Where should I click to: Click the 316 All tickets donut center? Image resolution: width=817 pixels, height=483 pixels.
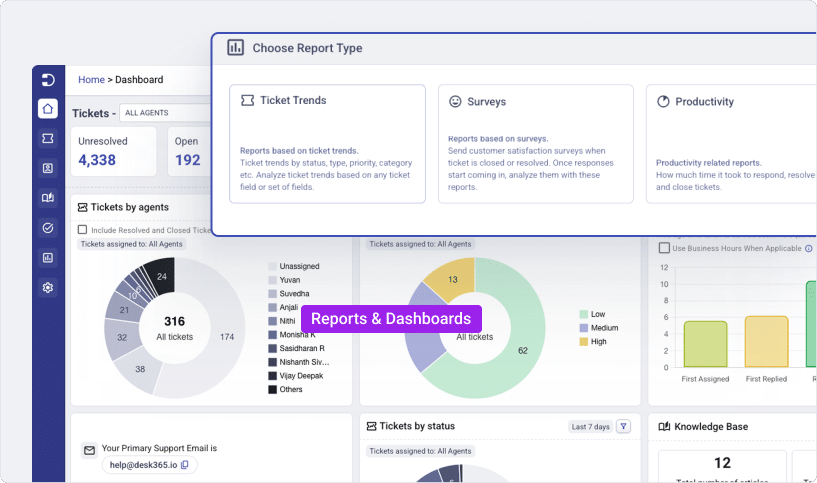(175, 328)
